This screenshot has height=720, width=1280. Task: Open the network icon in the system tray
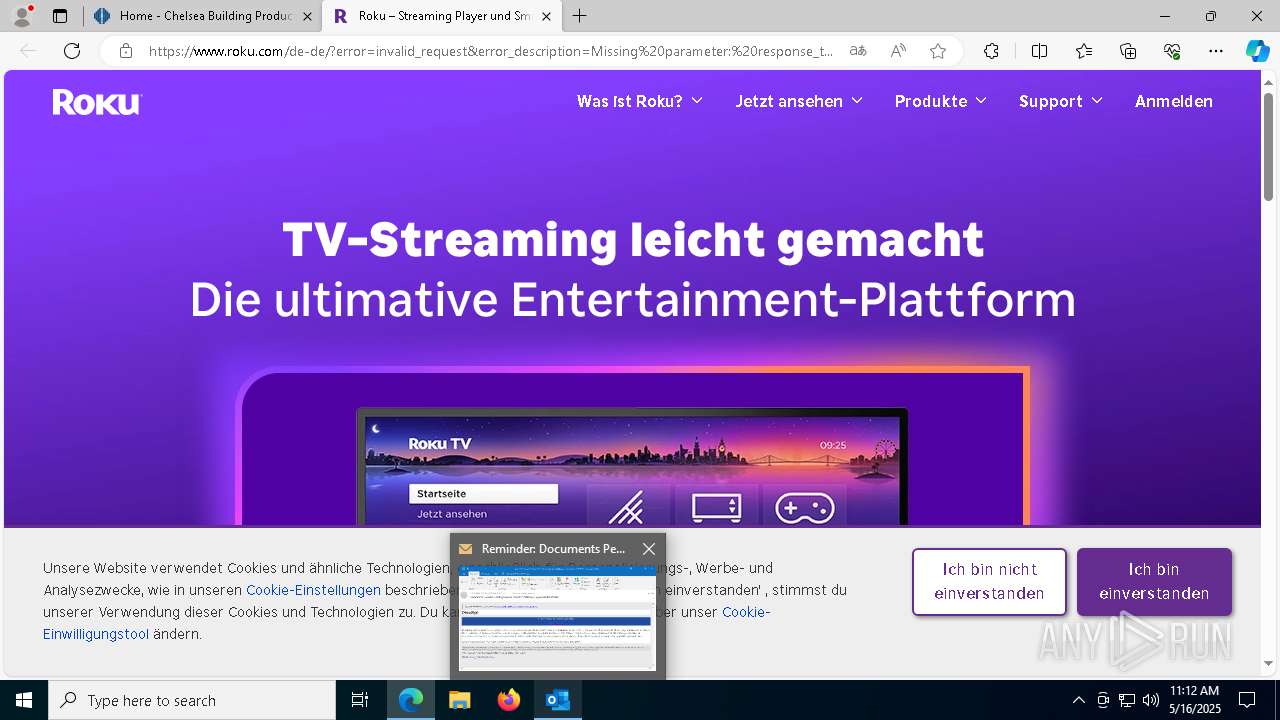[1127, 700]
